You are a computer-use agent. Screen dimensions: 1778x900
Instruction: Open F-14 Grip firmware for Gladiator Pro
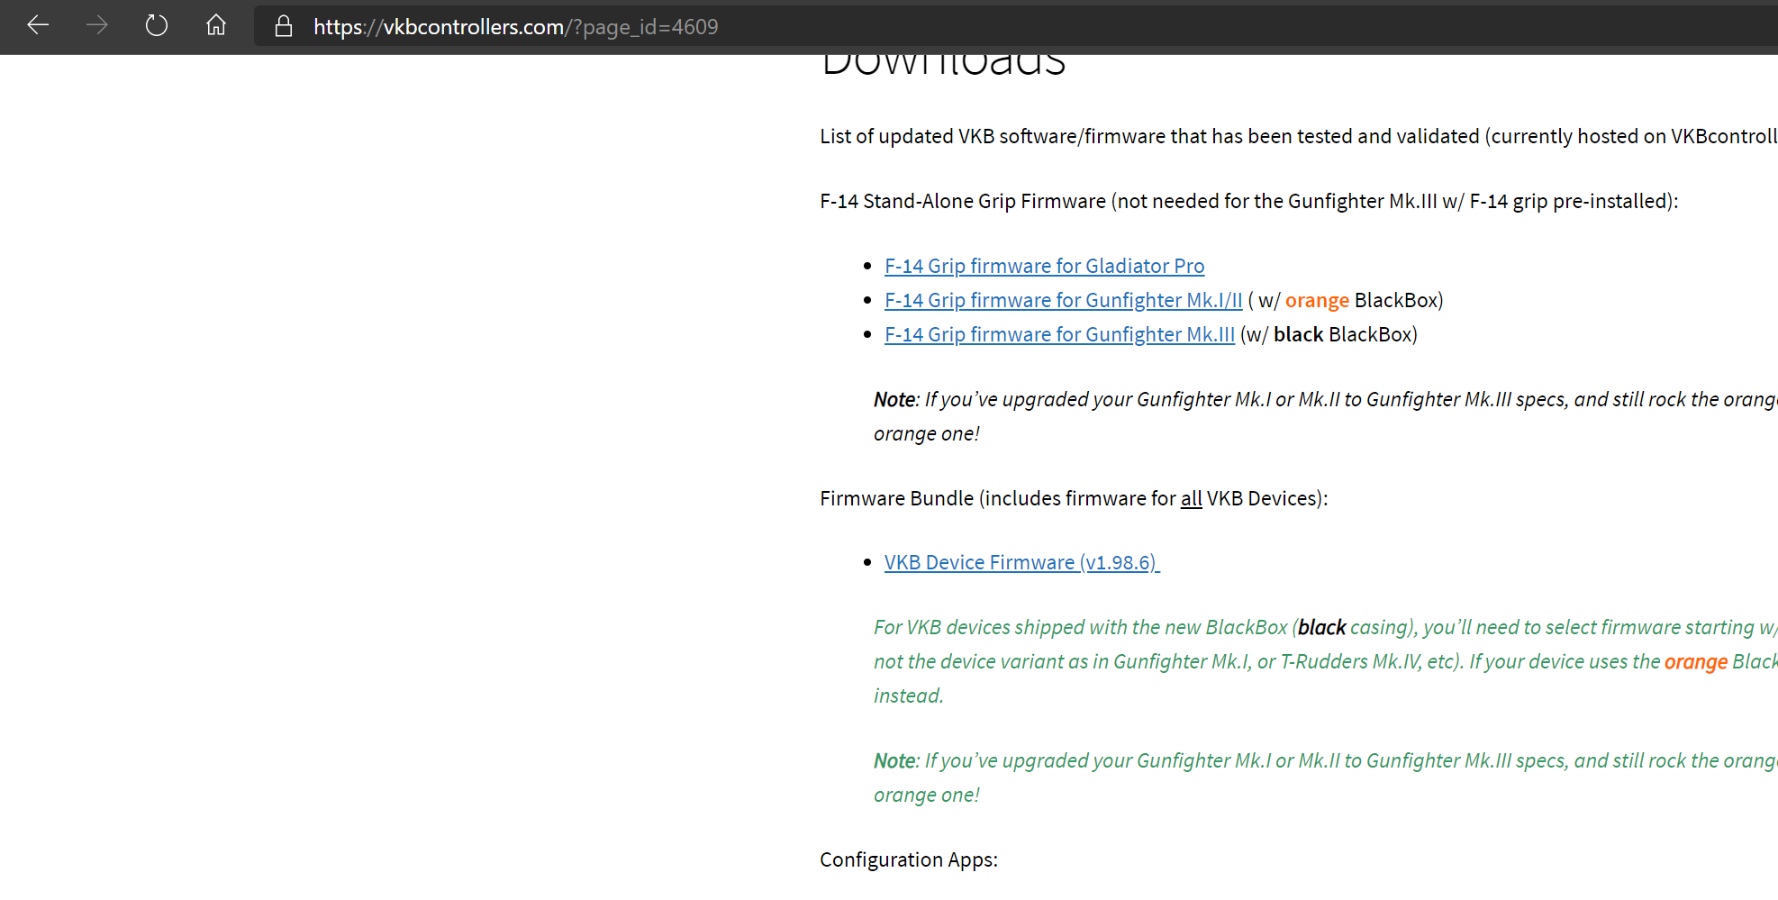[x=1043, y=266]
